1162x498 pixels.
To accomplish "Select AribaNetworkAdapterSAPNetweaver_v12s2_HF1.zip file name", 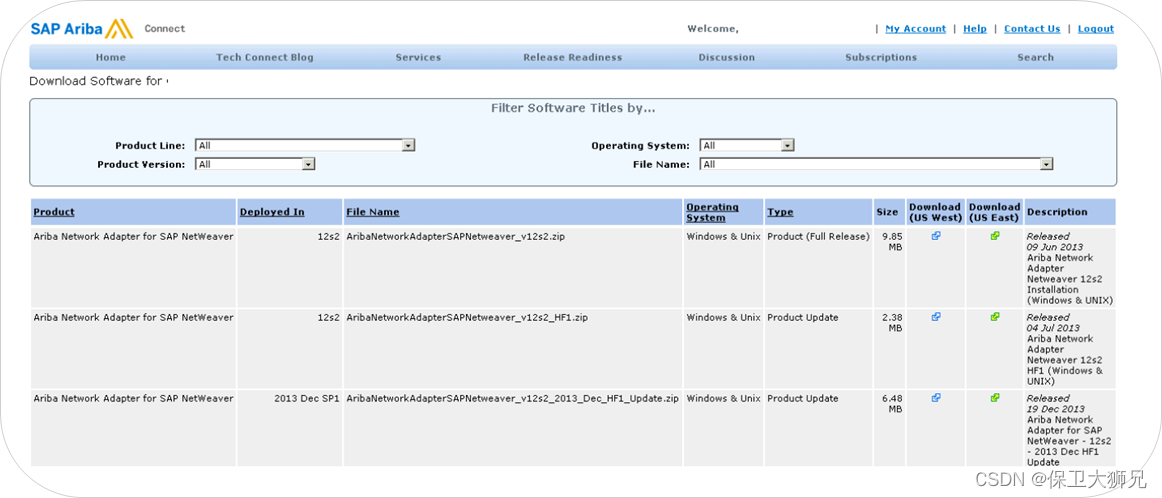I will pos(467,317).
